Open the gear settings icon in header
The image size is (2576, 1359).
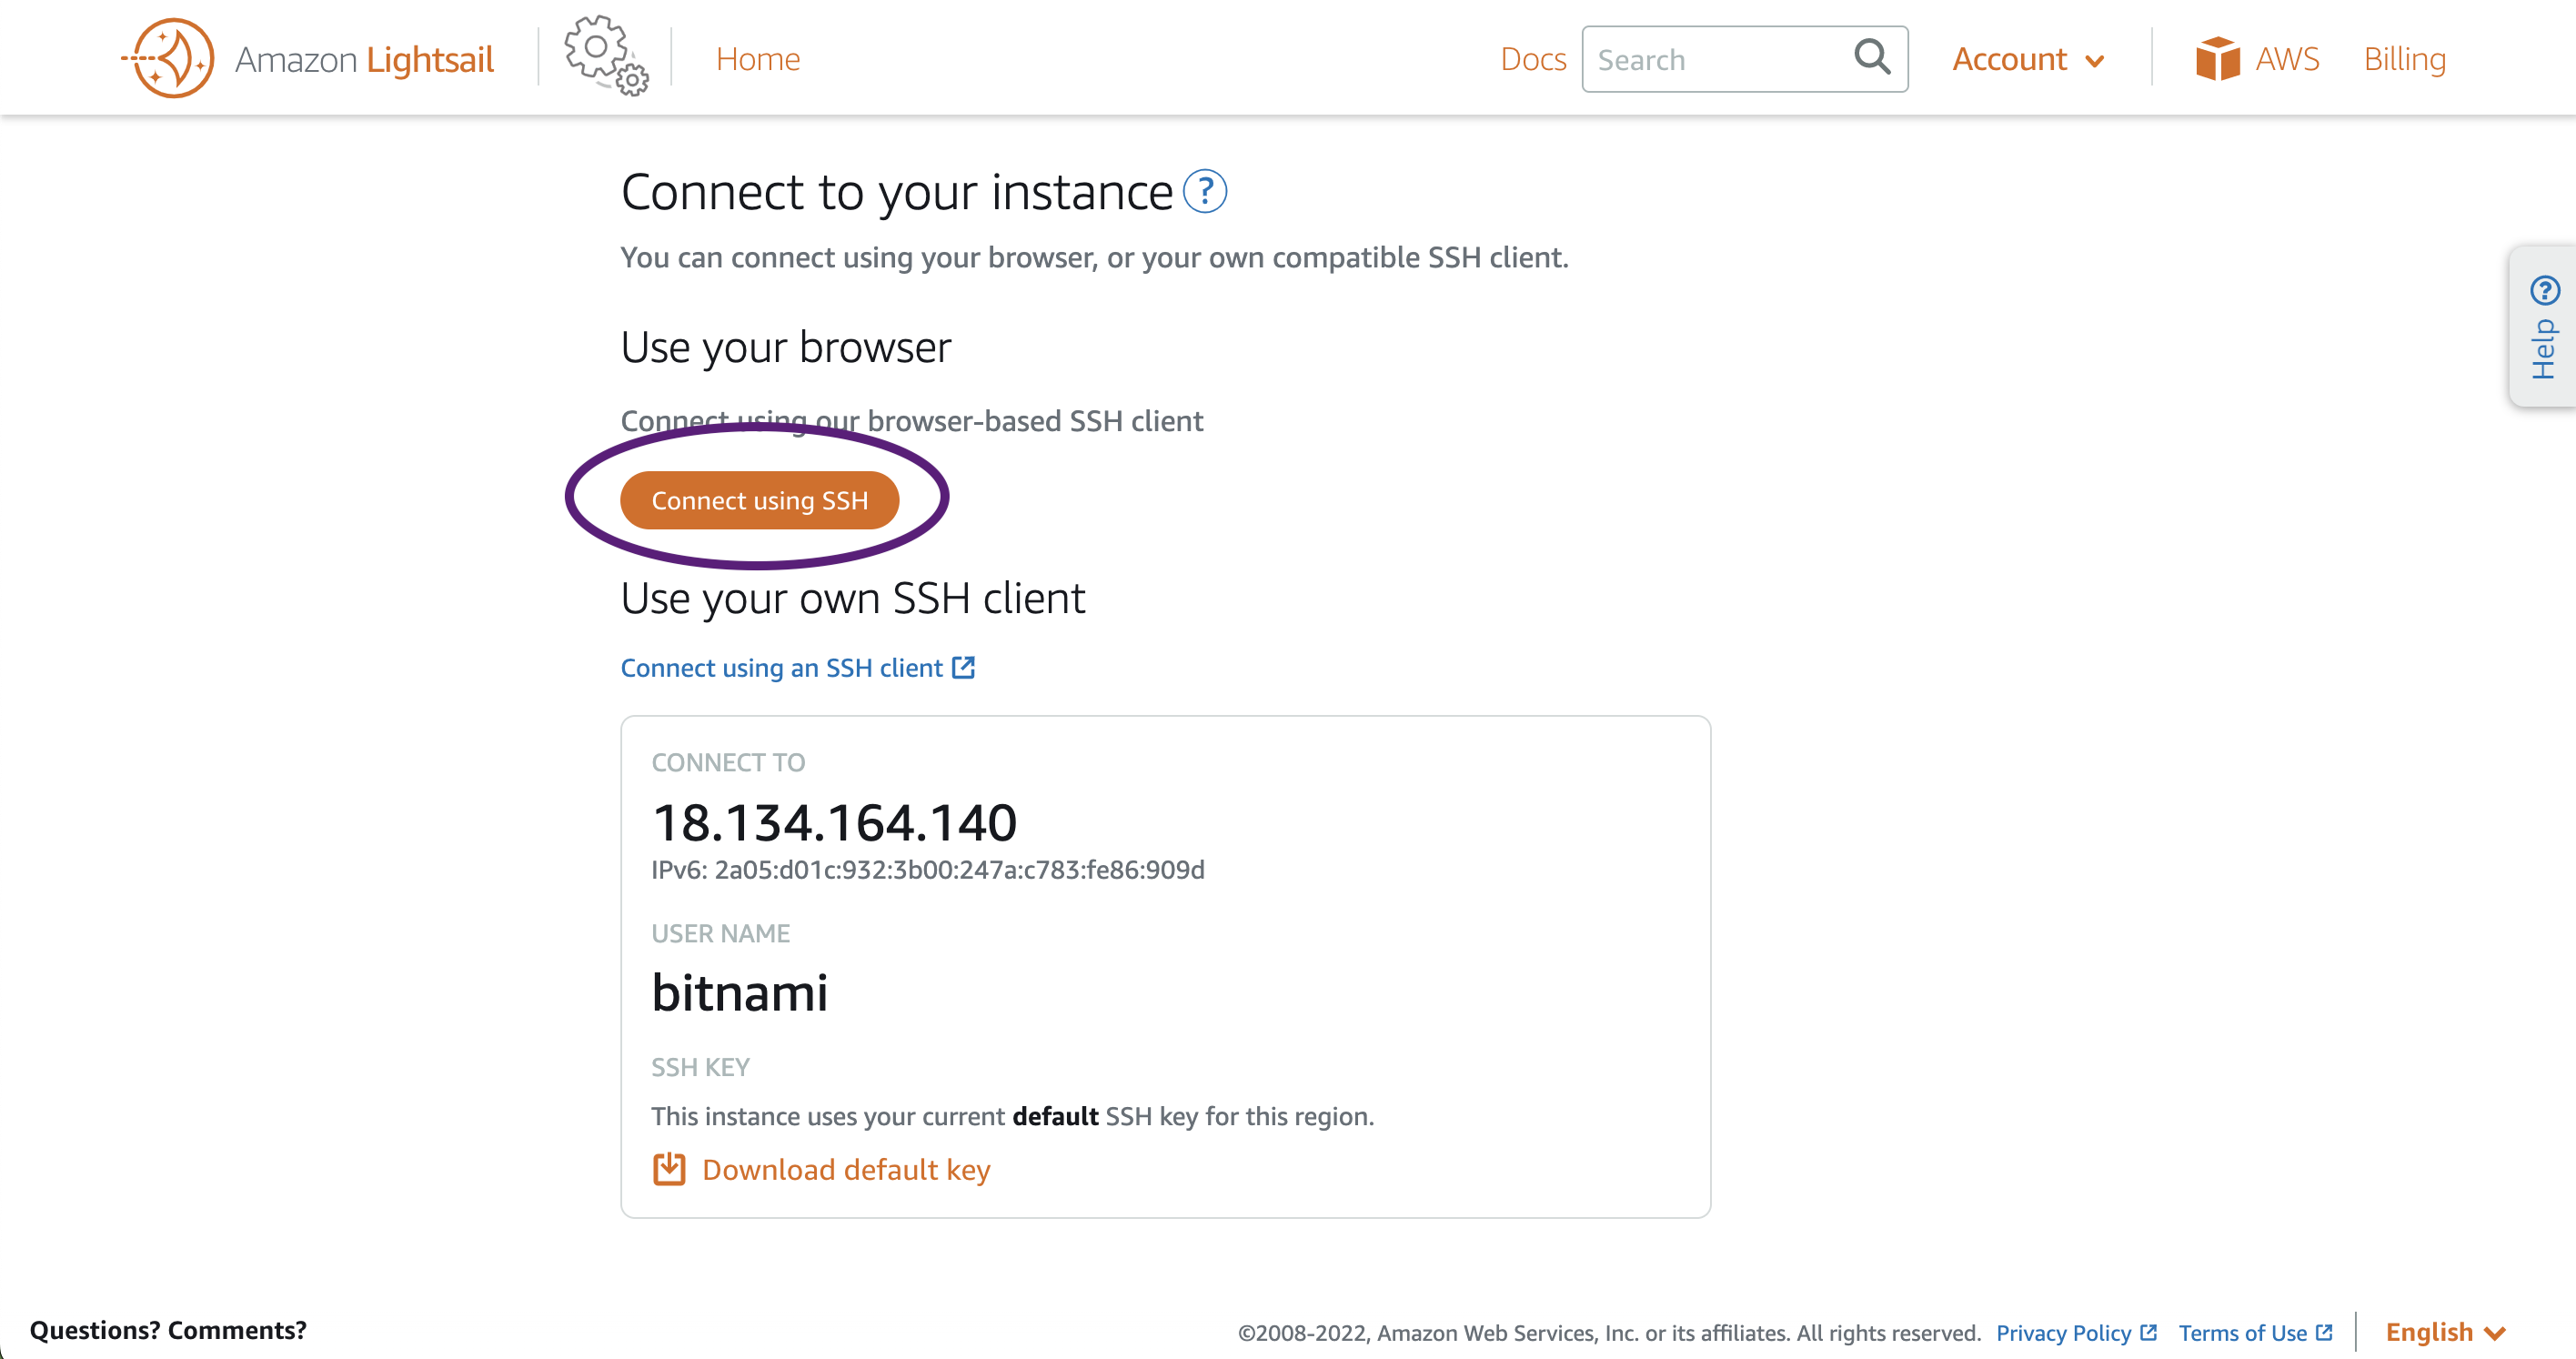606,56
